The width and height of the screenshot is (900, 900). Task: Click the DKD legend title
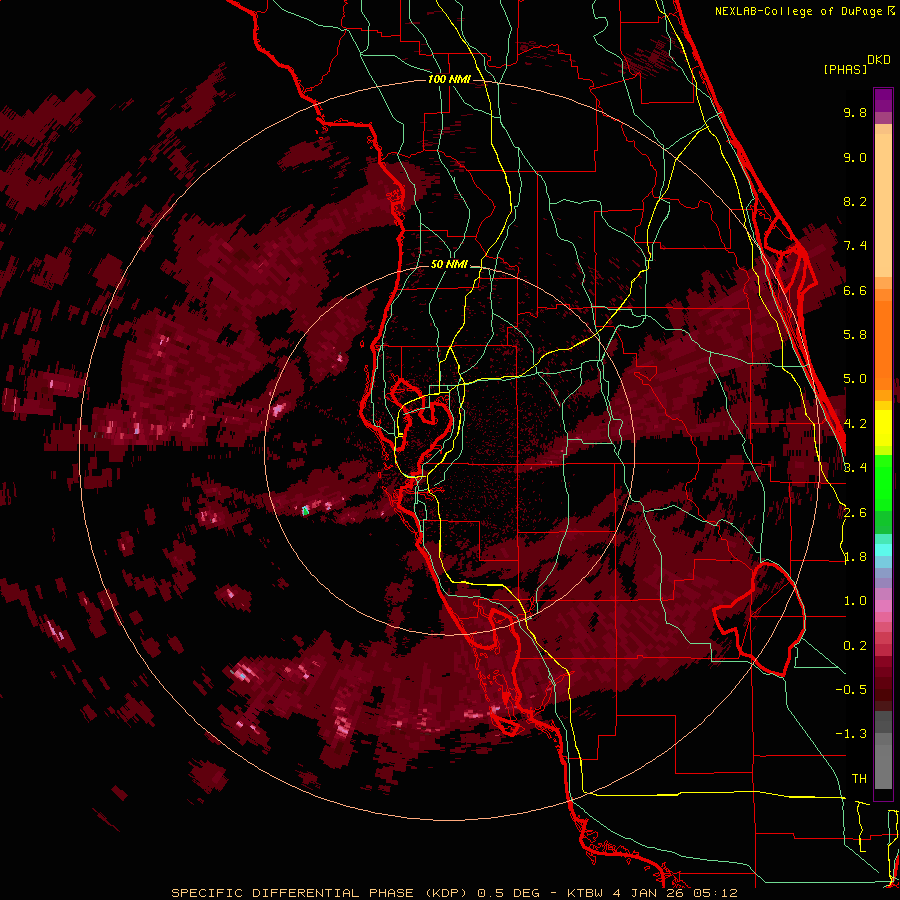879,60
